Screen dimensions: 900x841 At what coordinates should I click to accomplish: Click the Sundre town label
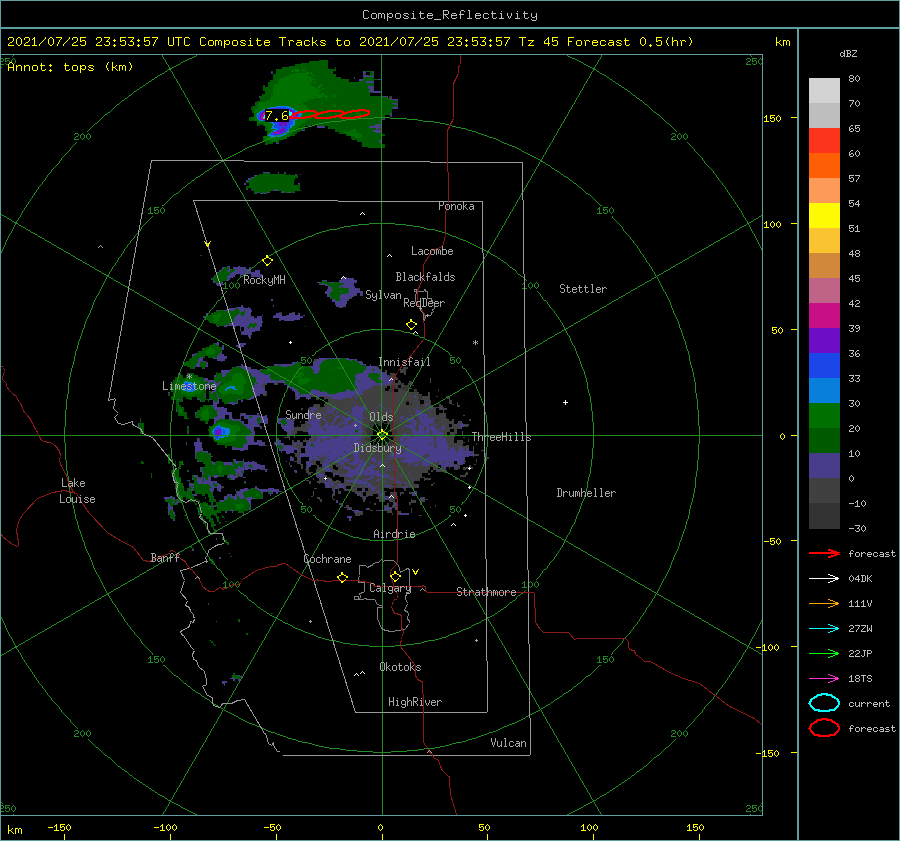click(303, 414)
